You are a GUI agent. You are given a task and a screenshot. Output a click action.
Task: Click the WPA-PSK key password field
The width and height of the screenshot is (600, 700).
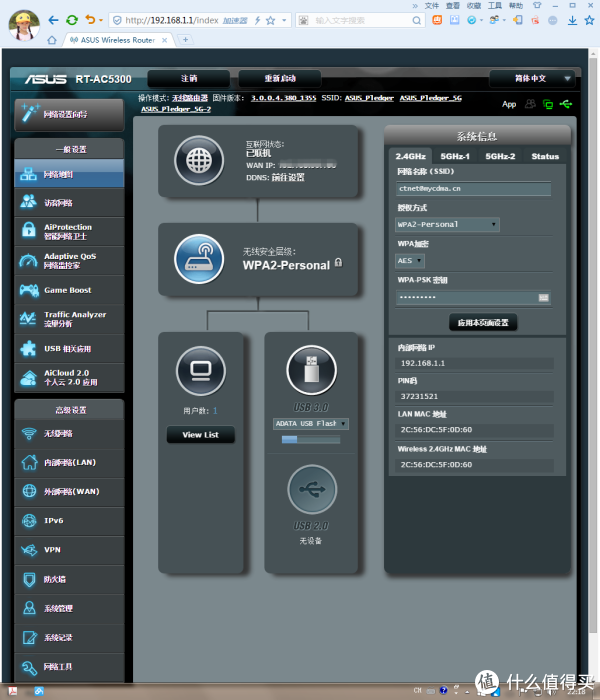click(473, 298)
